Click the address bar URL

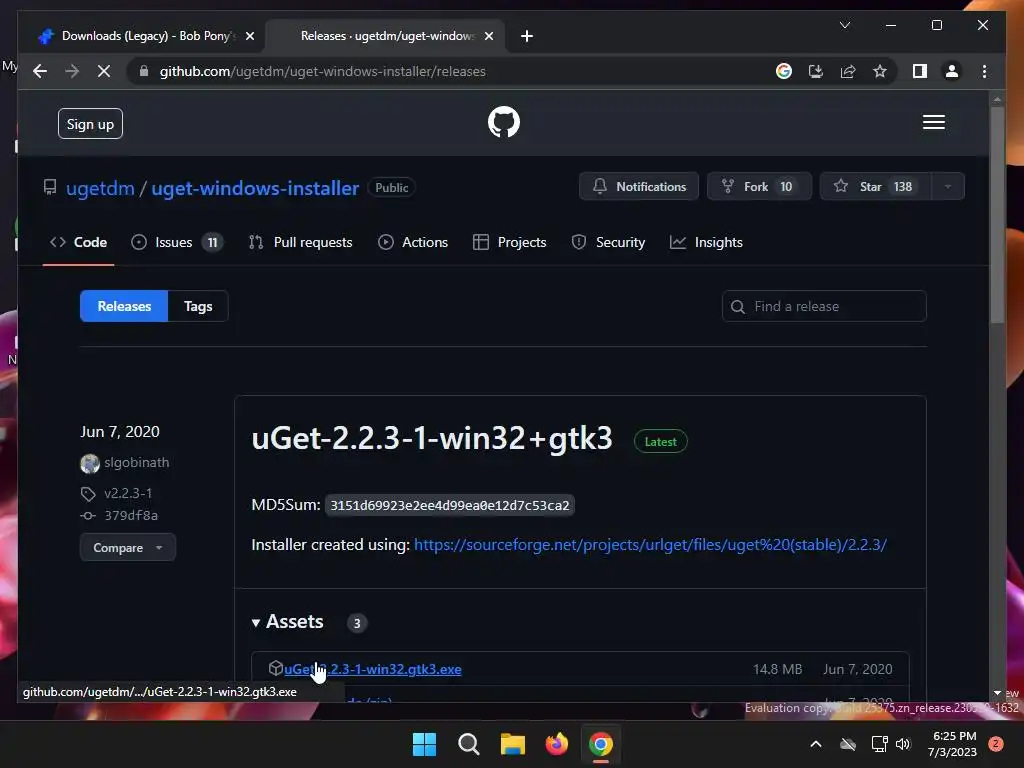pos(323,71)
